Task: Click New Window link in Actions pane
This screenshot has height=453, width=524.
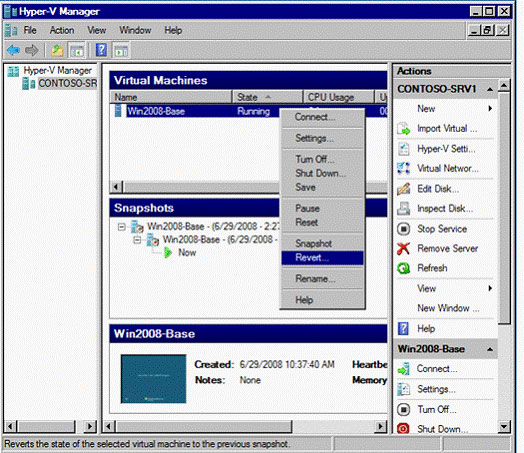Action: [448, 308]
